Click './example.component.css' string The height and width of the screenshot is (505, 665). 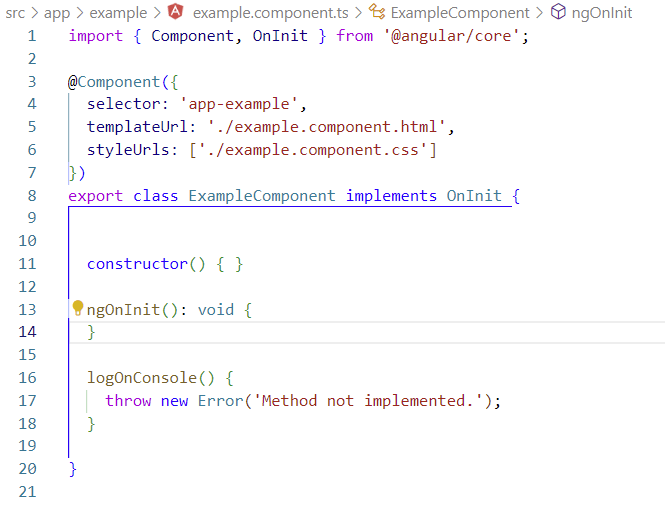(313, 150)
